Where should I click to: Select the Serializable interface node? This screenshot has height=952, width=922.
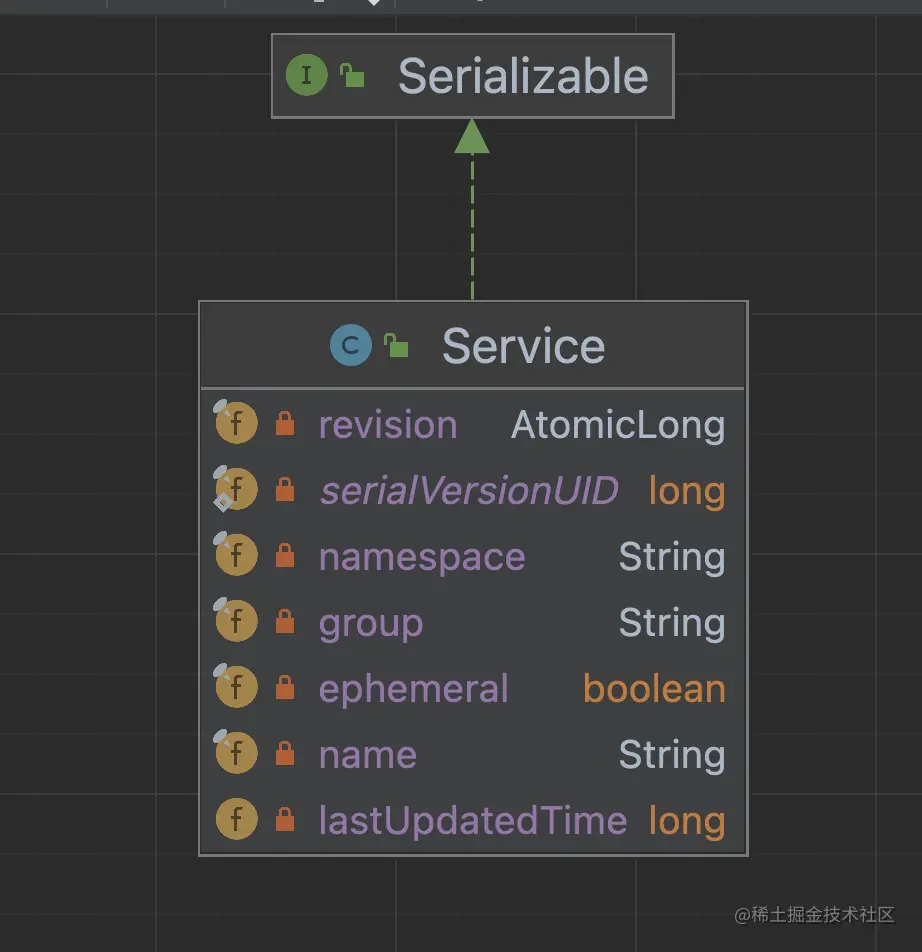point(523,76)
